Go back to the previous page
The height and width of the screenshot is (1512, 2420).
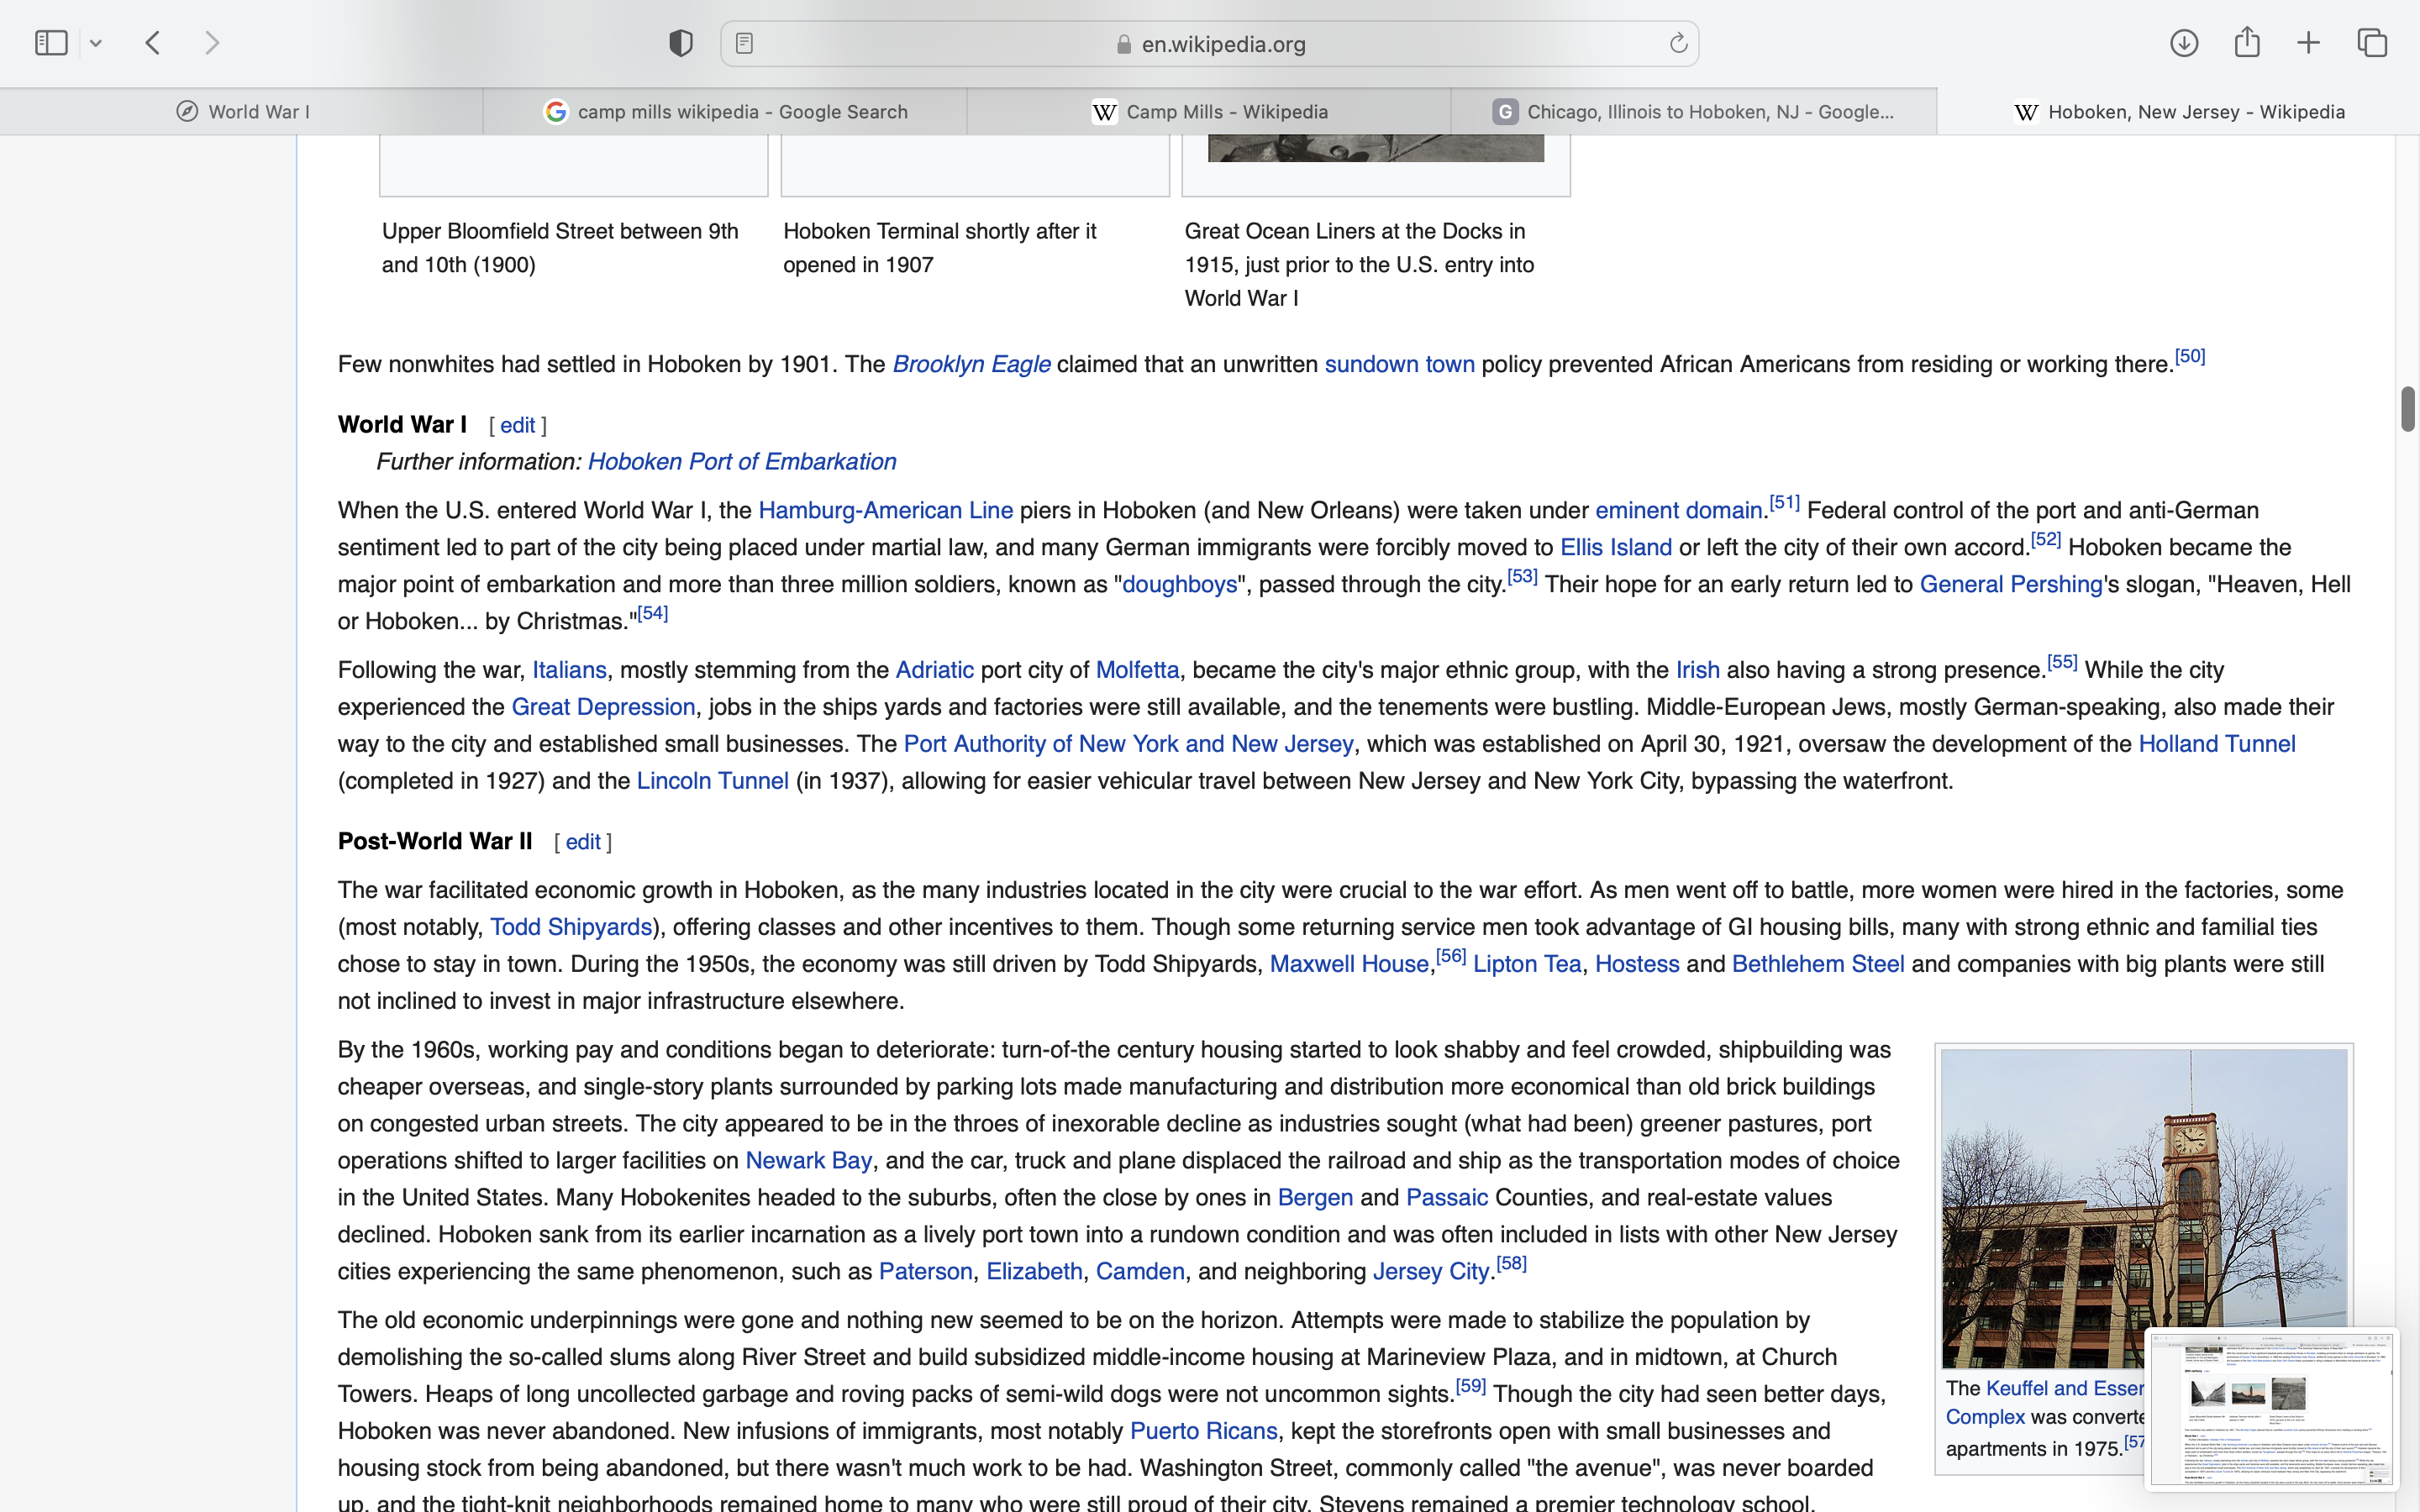point(153,43)
